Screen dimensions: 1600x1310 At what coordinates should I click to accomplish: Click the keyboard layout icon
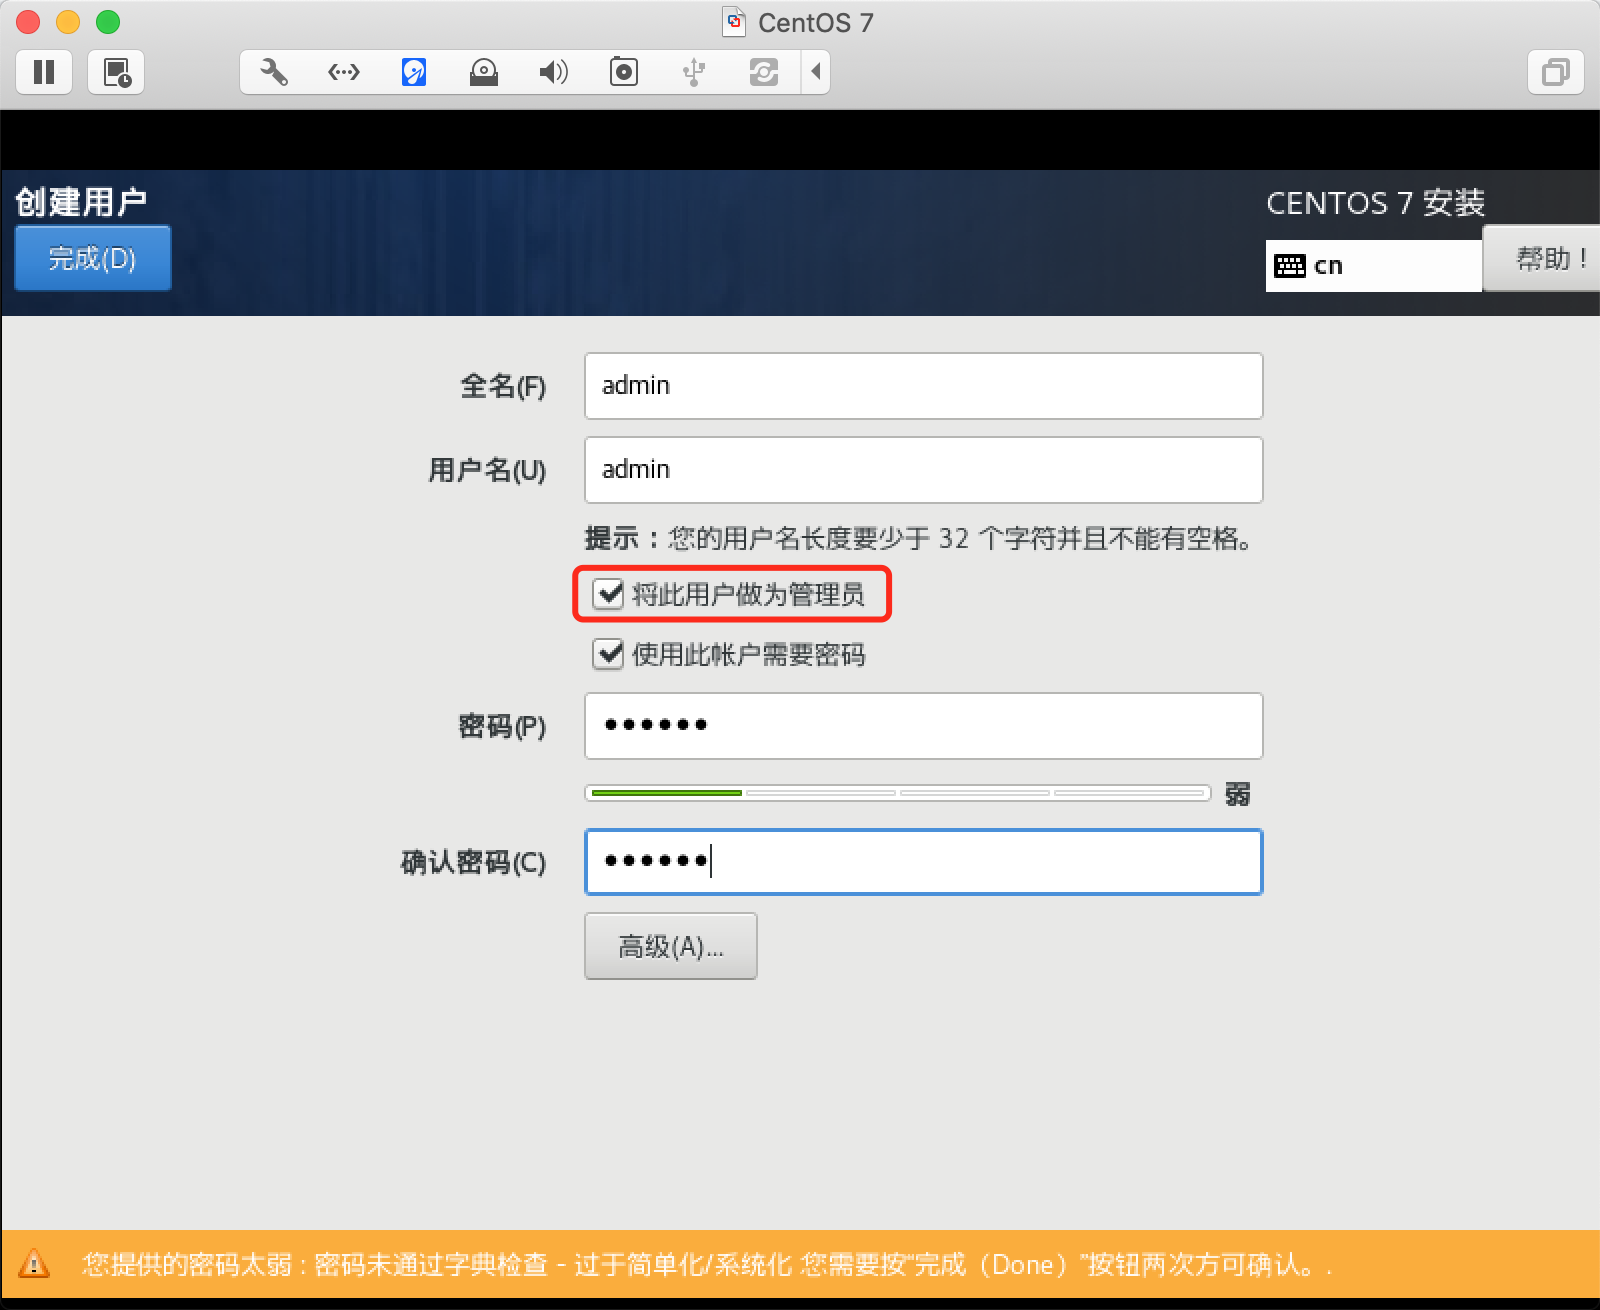[x=1290, y=266]
